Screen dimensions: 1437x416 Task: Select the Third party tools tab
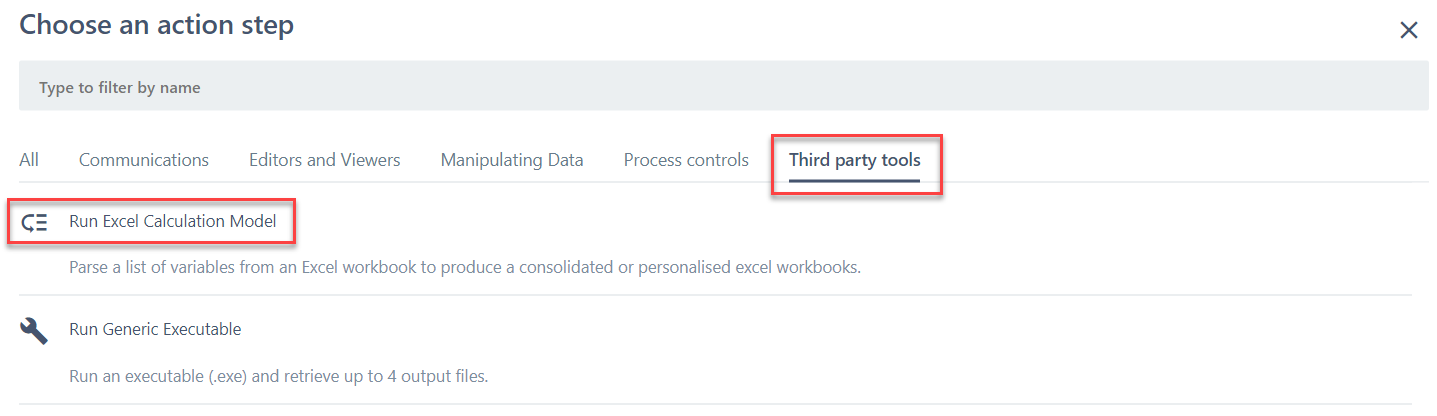tap(854, 160)
